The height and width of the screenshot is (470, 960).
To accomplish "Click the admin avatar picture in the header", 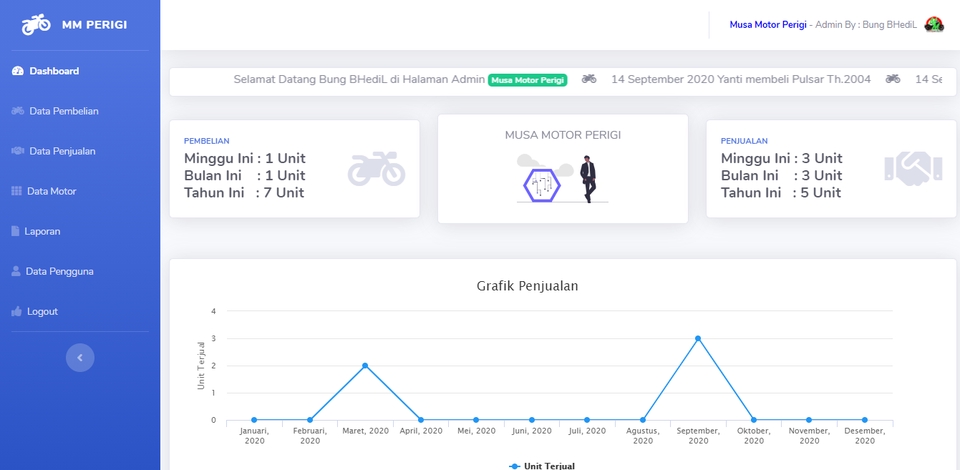I will [x=934, y=25].
